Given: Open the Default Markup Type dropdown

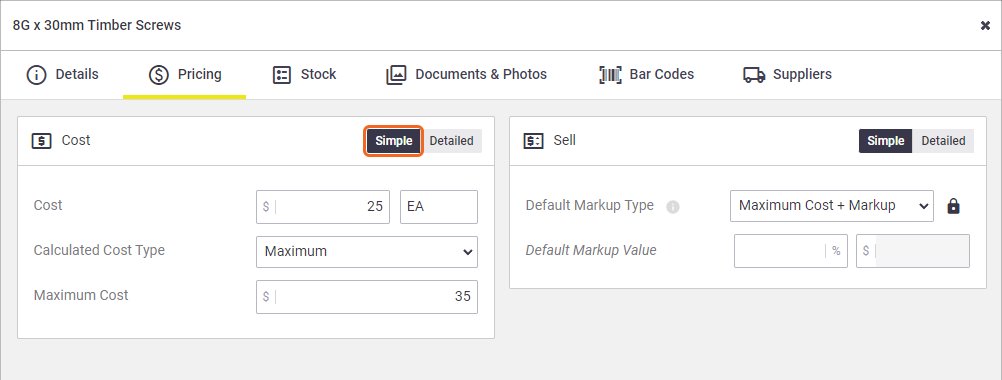Looking at the screenshot, I should [831, 206].
